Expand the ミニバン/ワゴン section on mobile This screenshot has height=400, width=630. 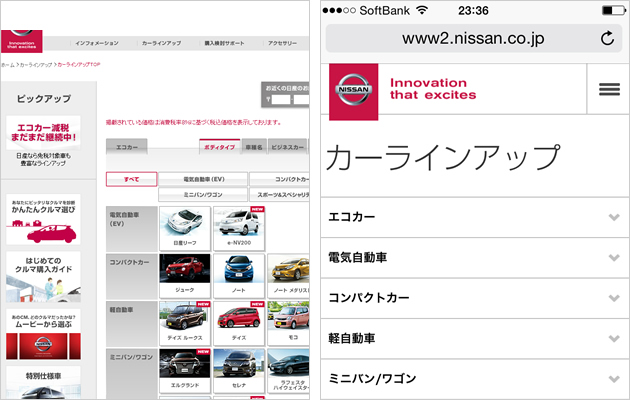click(x=475, y=379)
